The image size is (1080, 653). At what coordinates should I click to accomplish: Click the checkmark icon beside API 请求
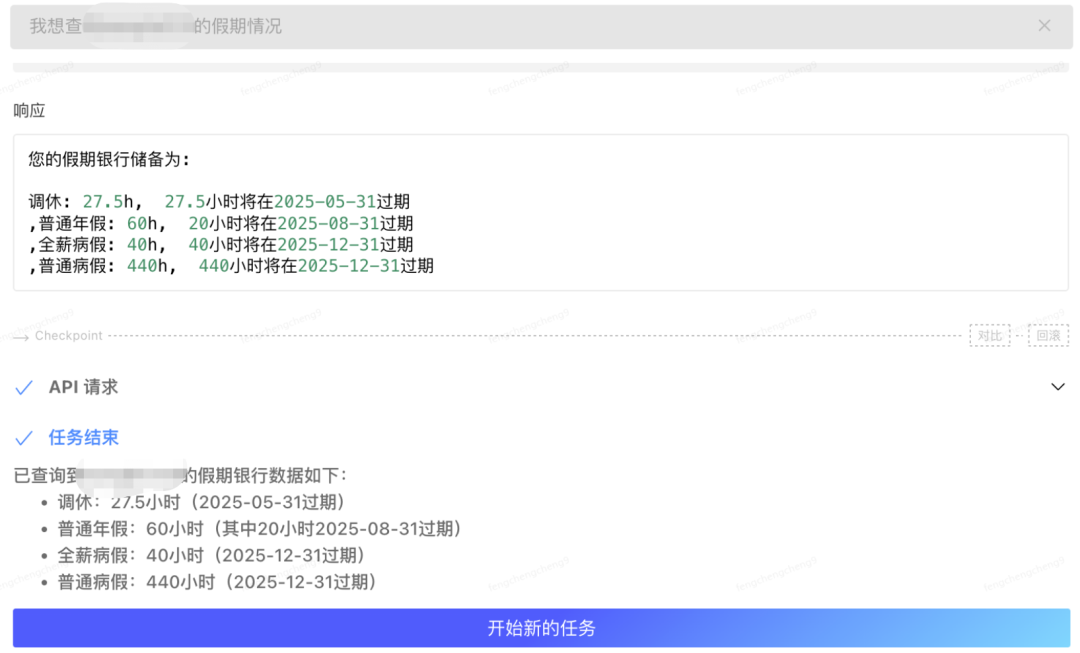coord(24,388)
